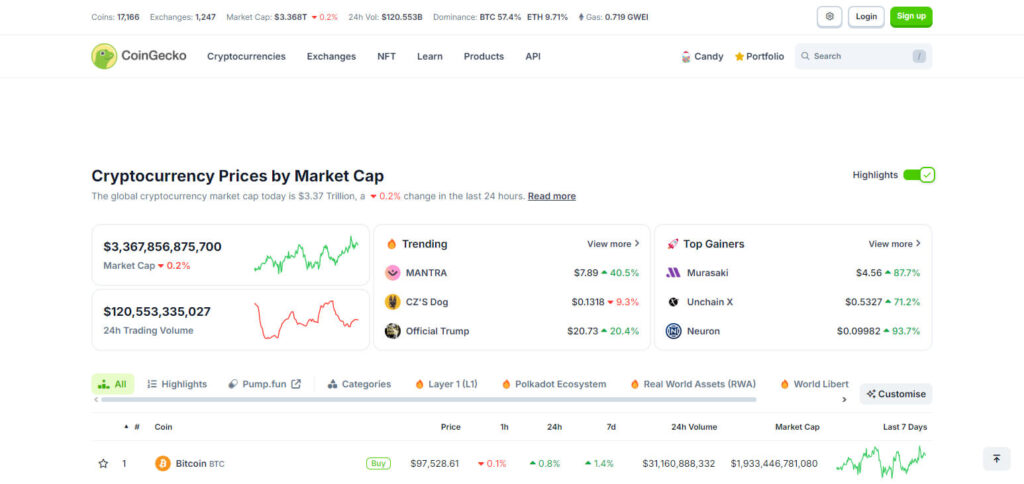
Task: Click the Login button
Action: click(866, 16)
